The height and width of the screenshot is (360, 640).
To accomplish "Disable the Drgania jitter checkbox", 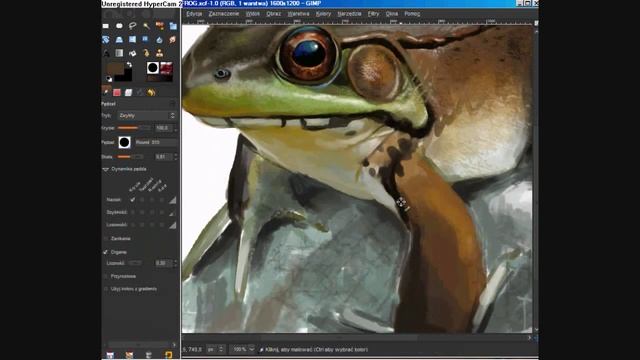I will tap(106, 252).
